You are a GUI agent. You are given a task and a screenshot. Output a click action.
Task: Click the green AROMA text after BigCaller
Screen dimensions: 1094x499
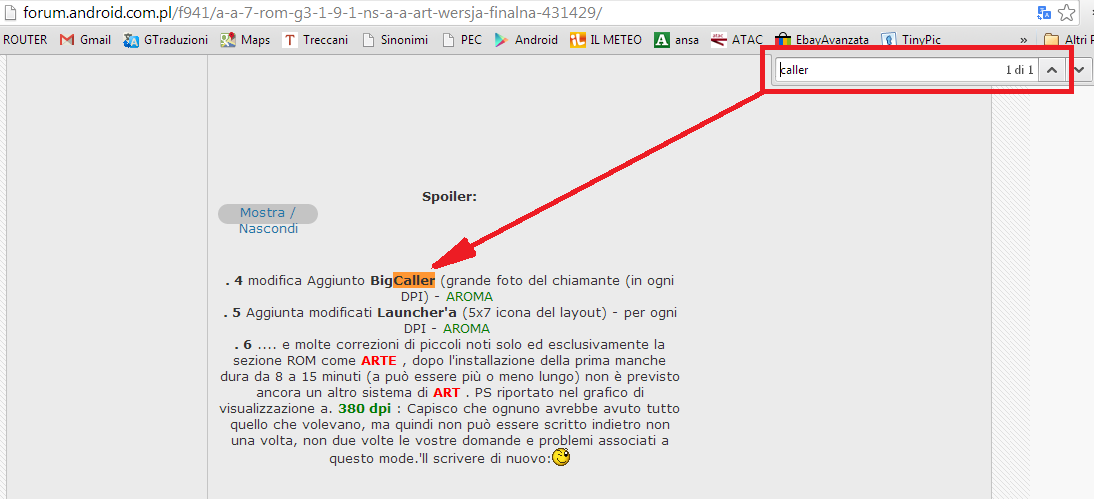470,297
